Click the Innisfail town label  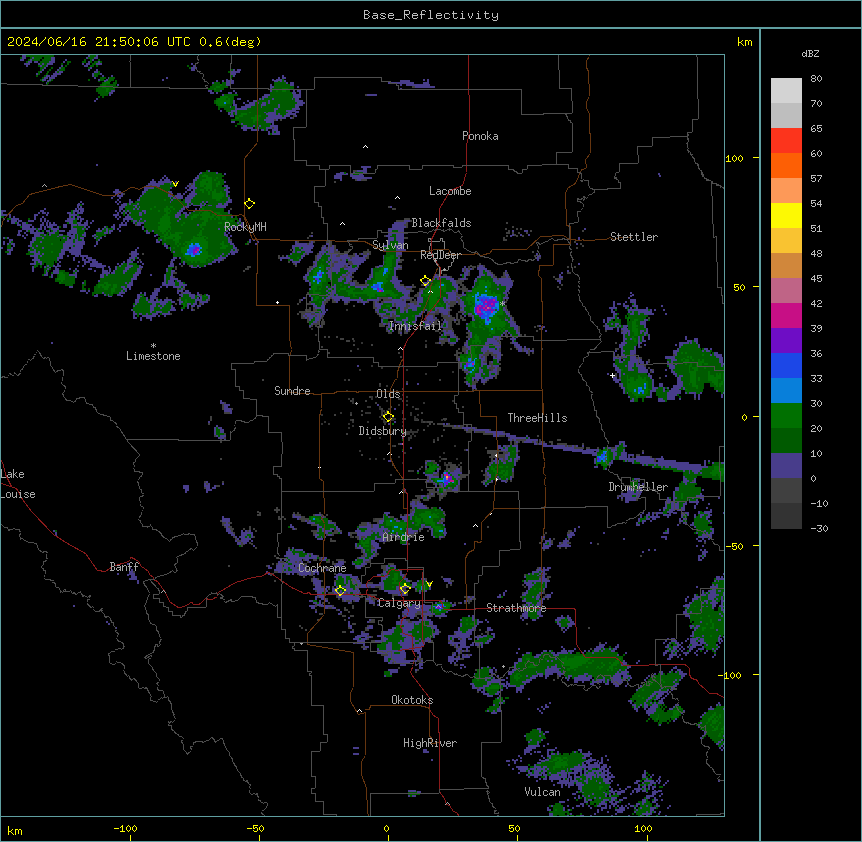415,326
